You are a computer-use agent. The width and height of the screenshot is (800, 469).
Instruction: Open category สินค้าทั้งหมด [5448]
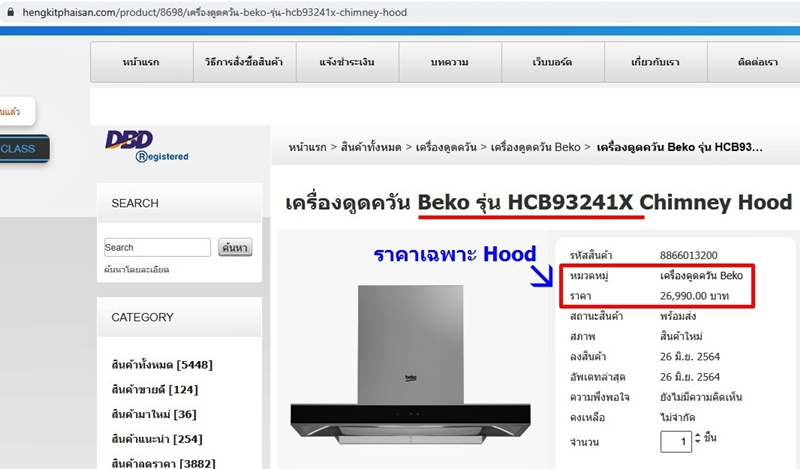click(x=162, y=365)
